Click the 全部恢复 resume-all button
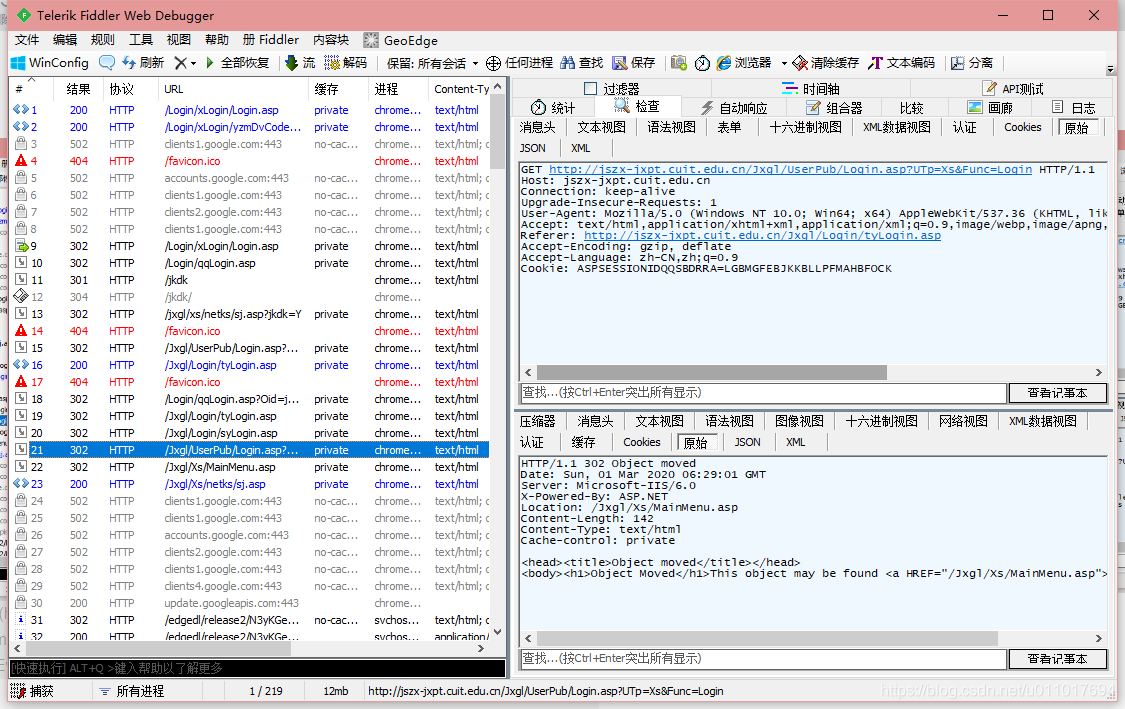The image size is (1125, 709). [237, 63]
